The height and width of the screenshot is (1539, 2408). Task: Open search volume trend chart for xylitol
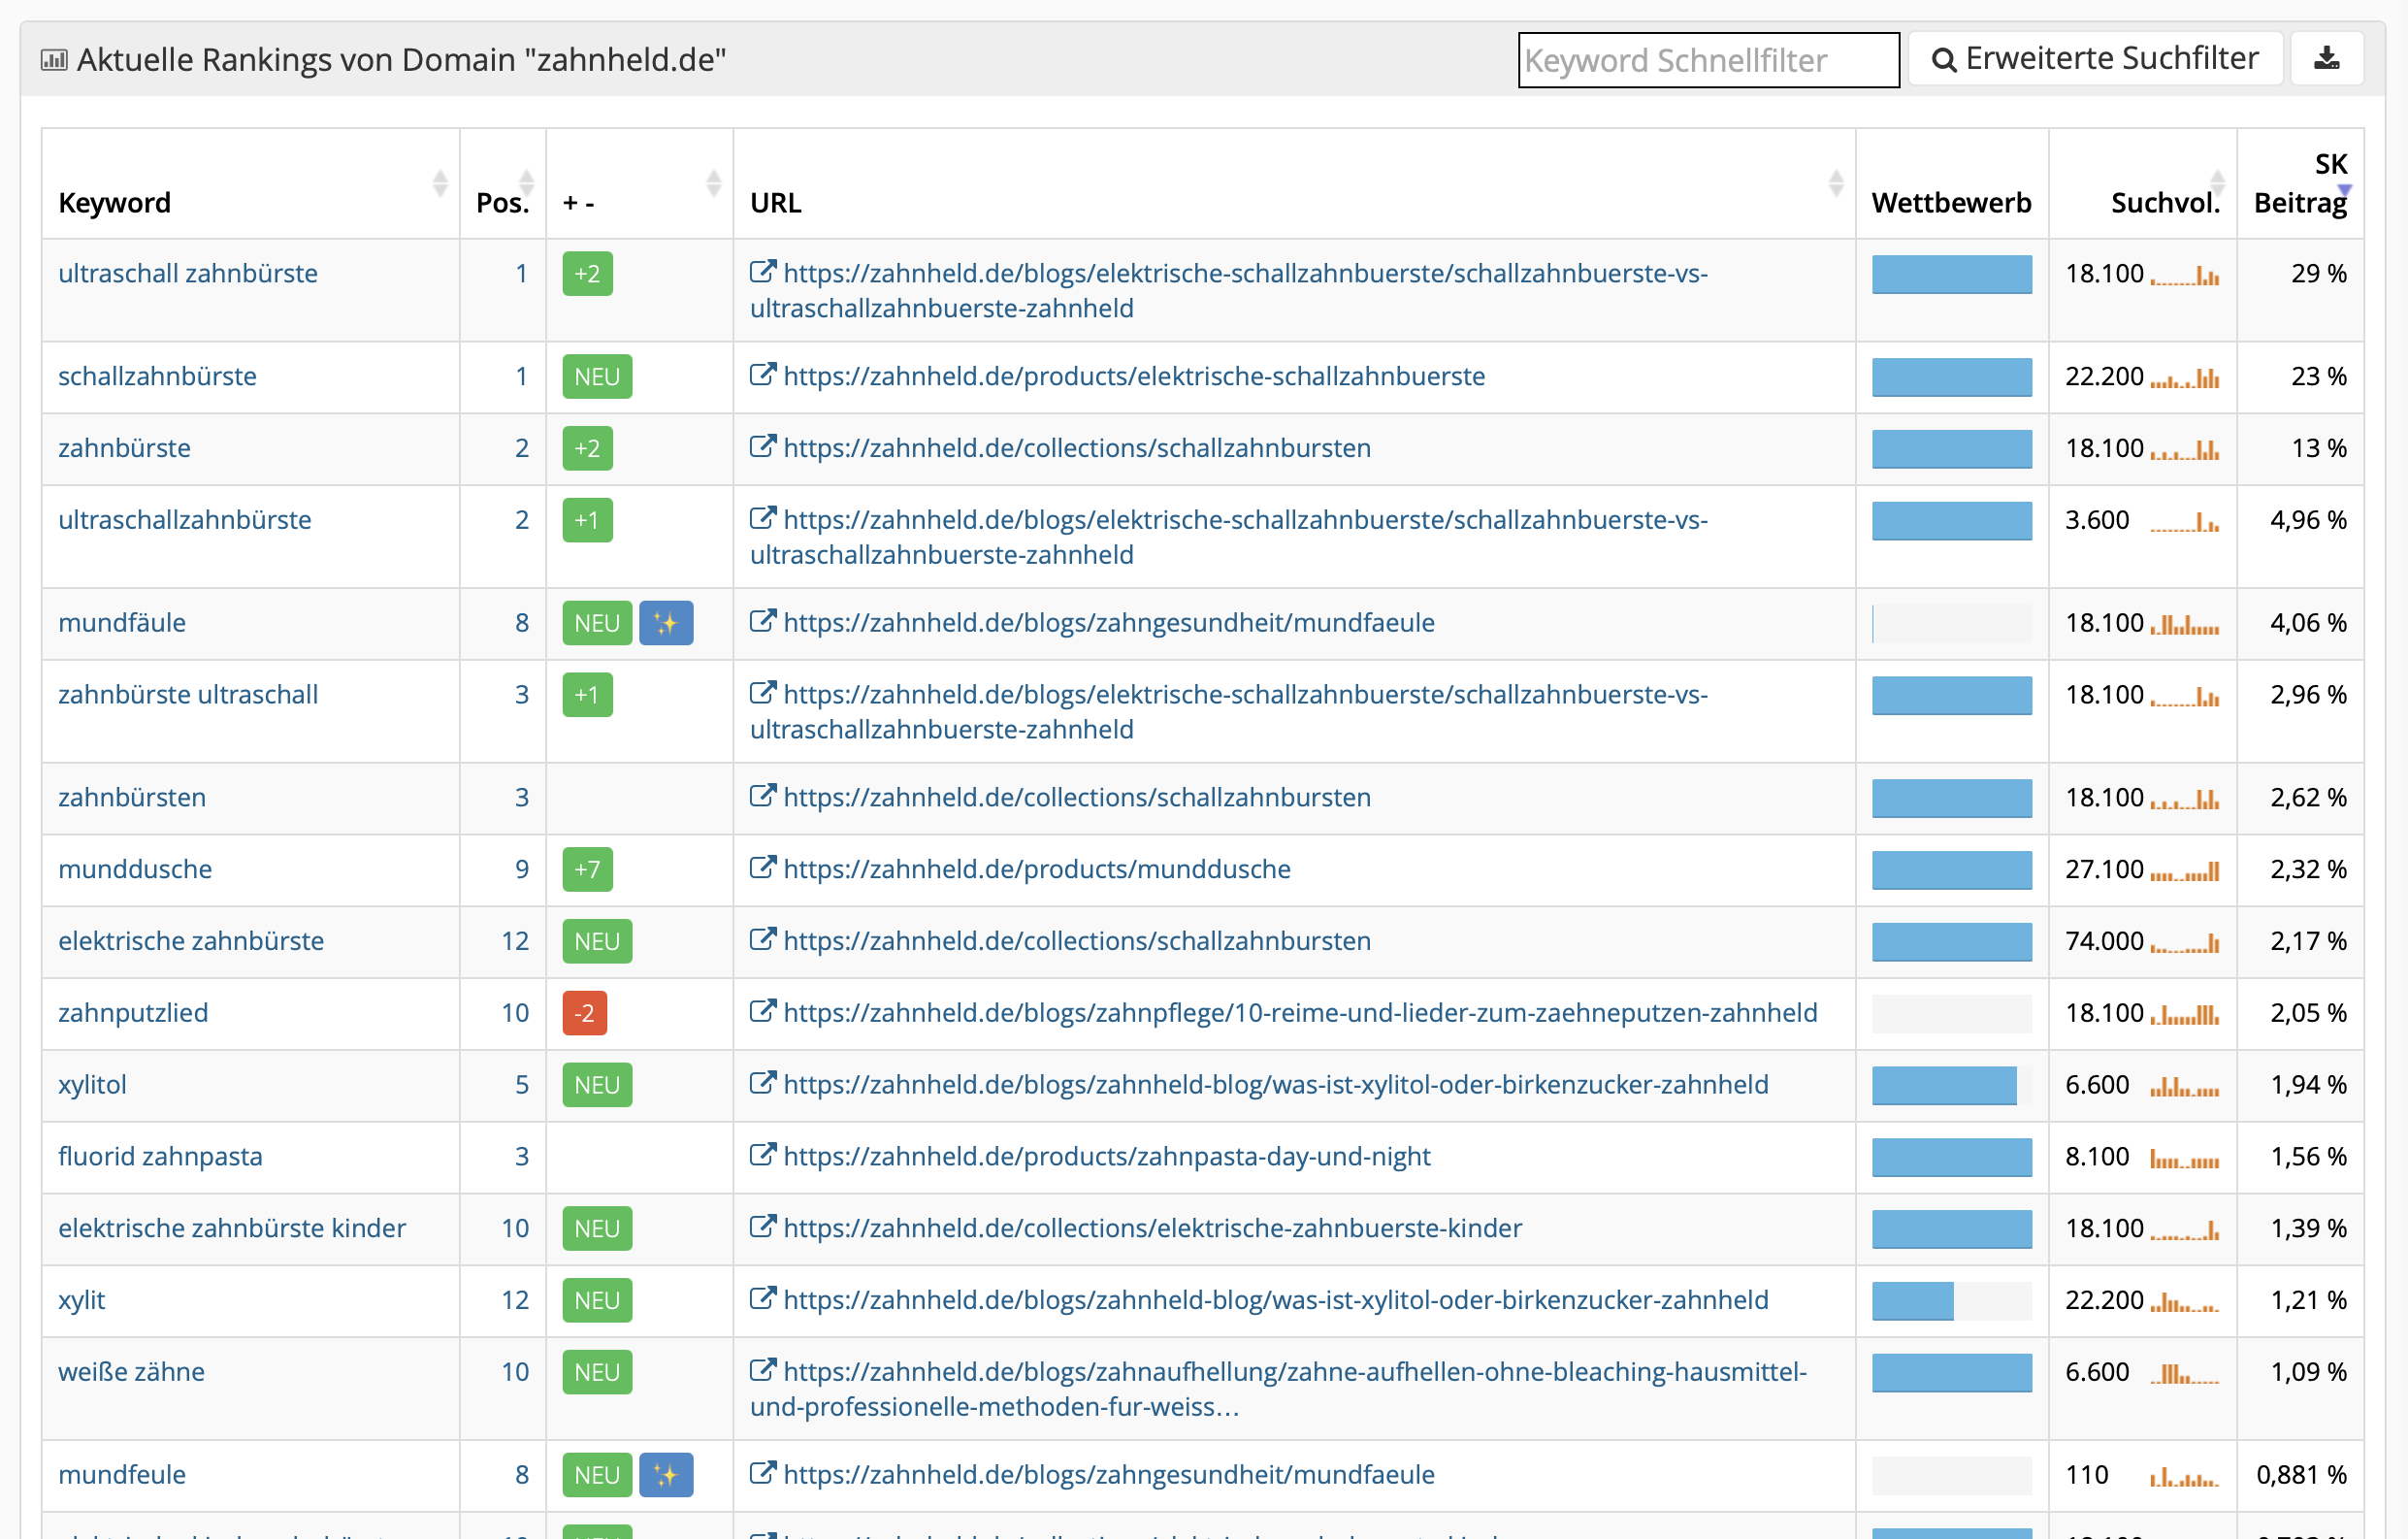(2185, 1086)
